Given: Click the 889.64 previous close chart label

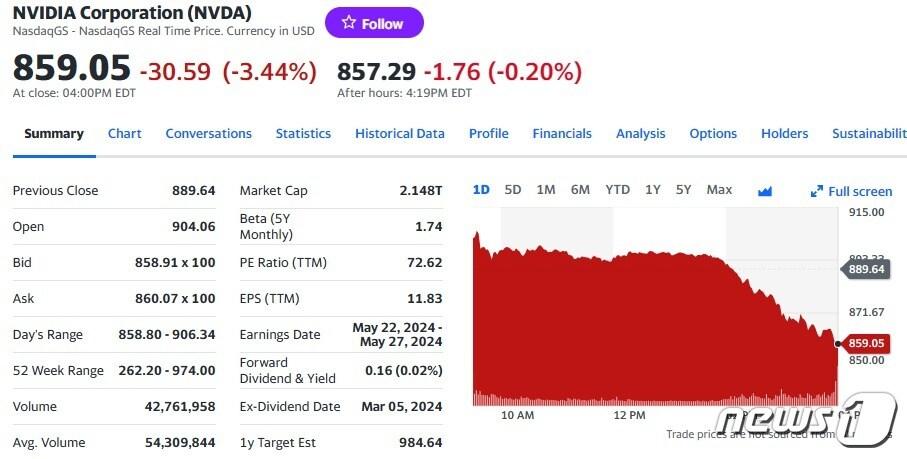Looking at the screenshot, I should [867, 269].
